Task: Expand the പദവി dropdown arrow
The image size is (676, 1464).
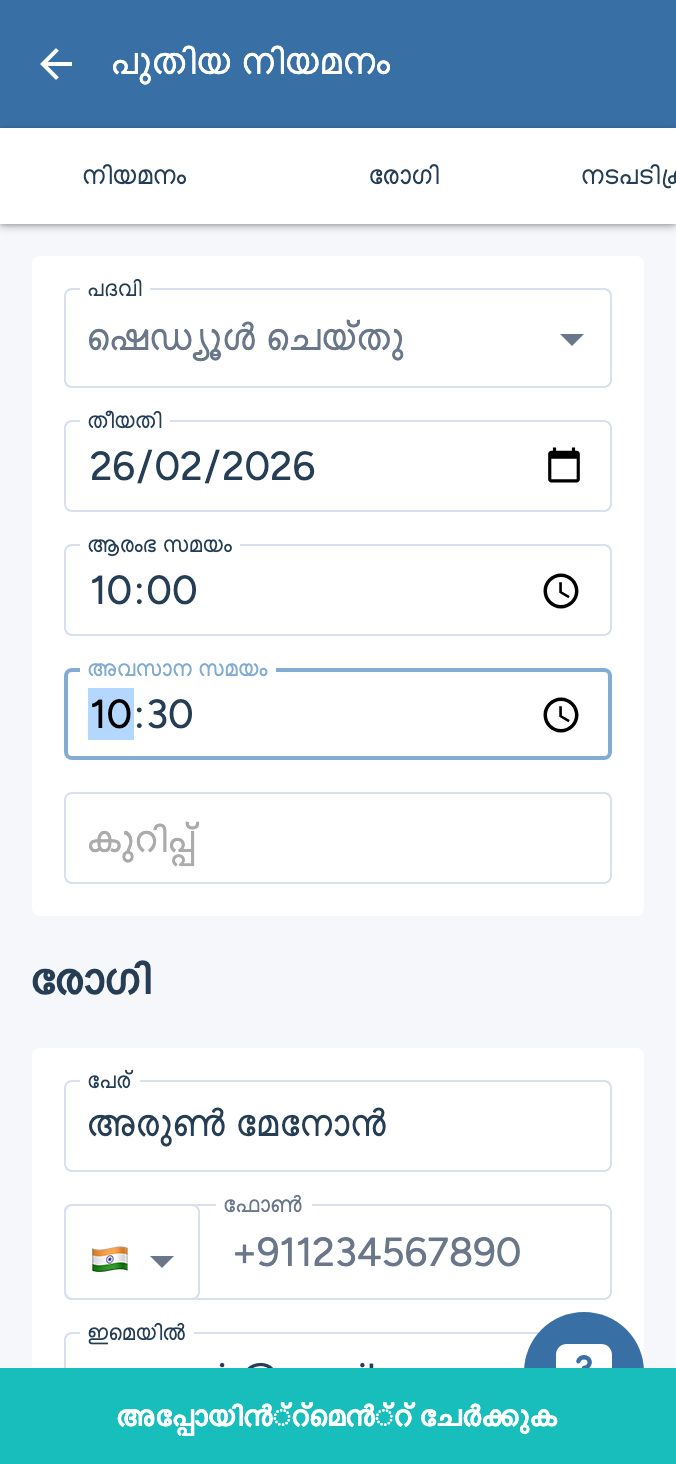Action: tap(571, 339)
